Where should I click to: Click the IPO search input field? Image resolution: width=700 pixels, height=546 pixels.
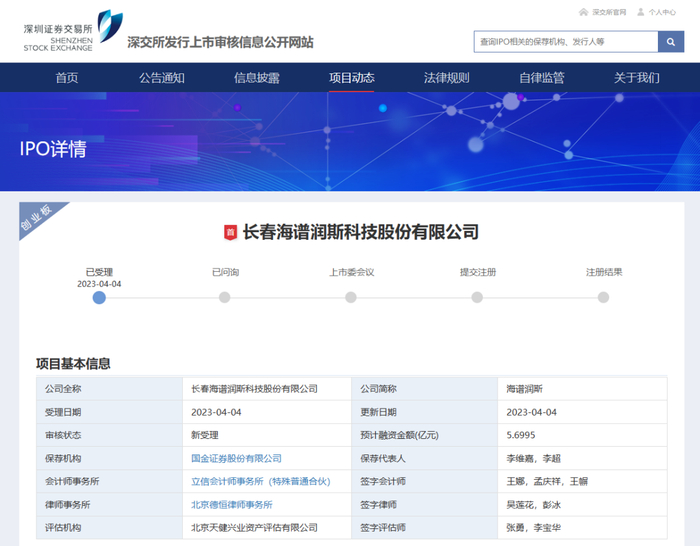[x=565, y=42]
